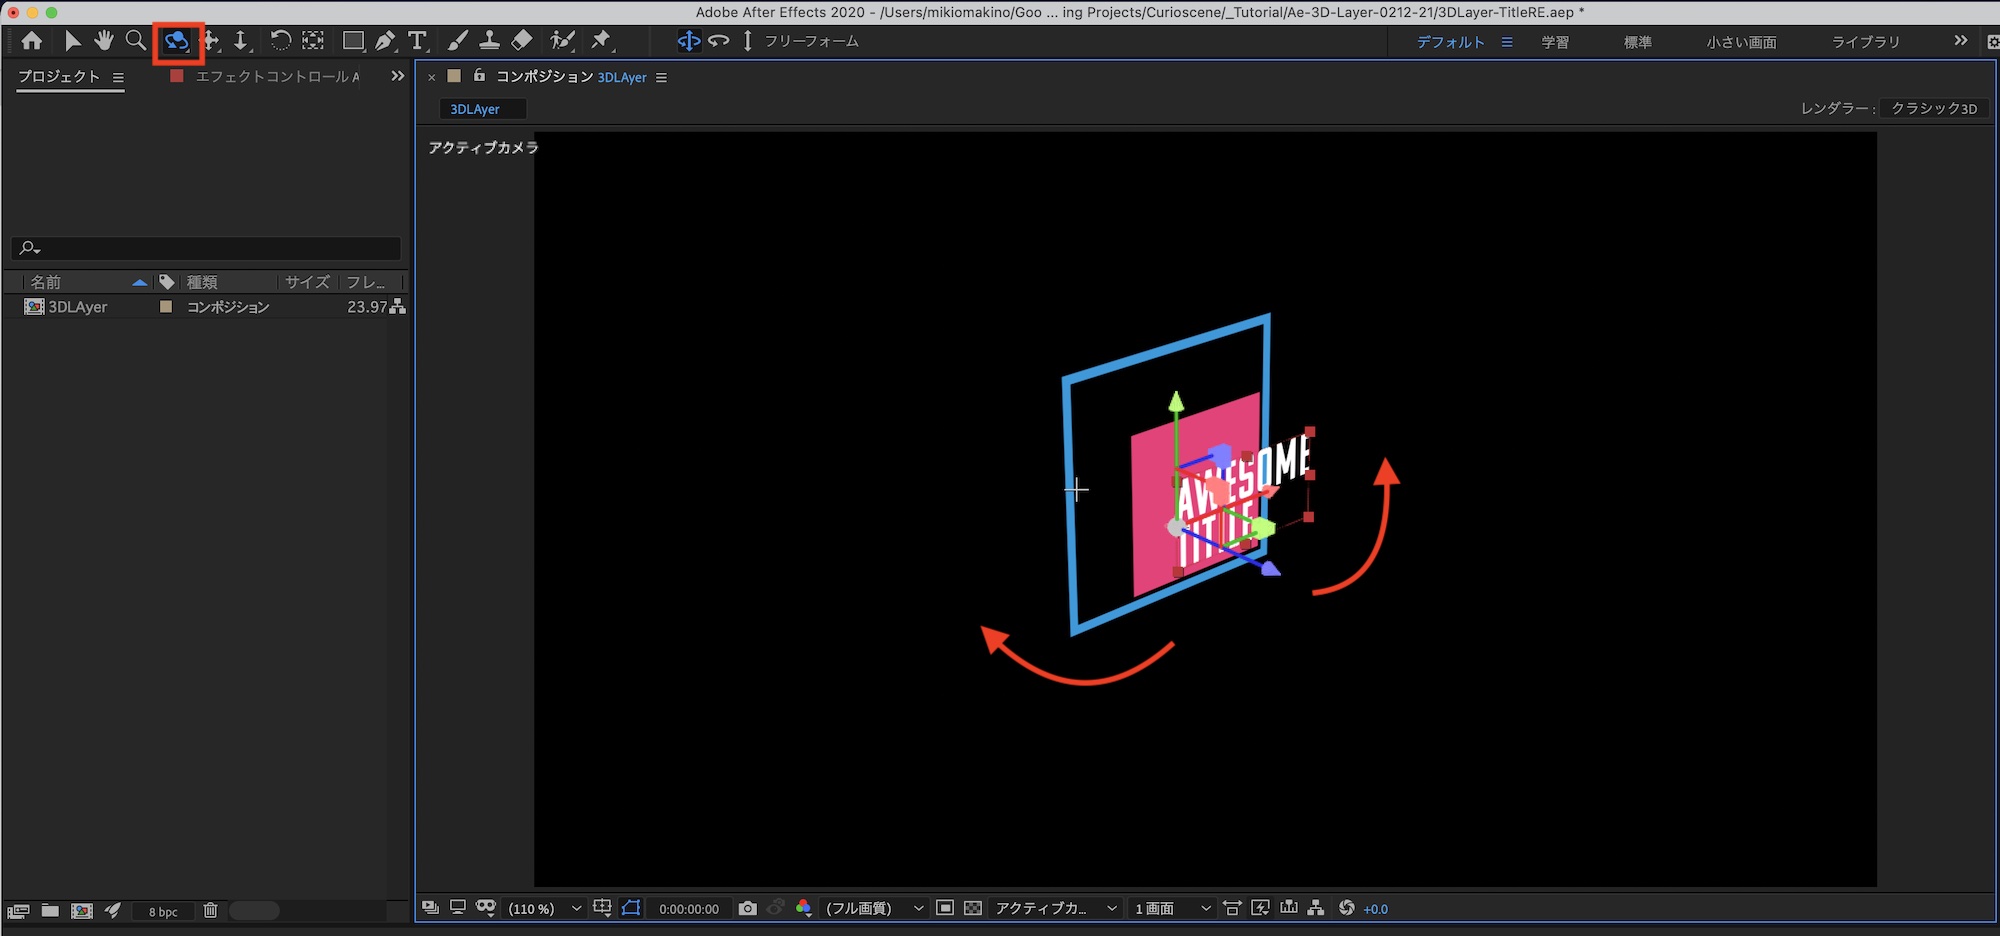Activate the Puppet Pin tool
Viewport: 2000px width, 936px height.
click(601, 41)
